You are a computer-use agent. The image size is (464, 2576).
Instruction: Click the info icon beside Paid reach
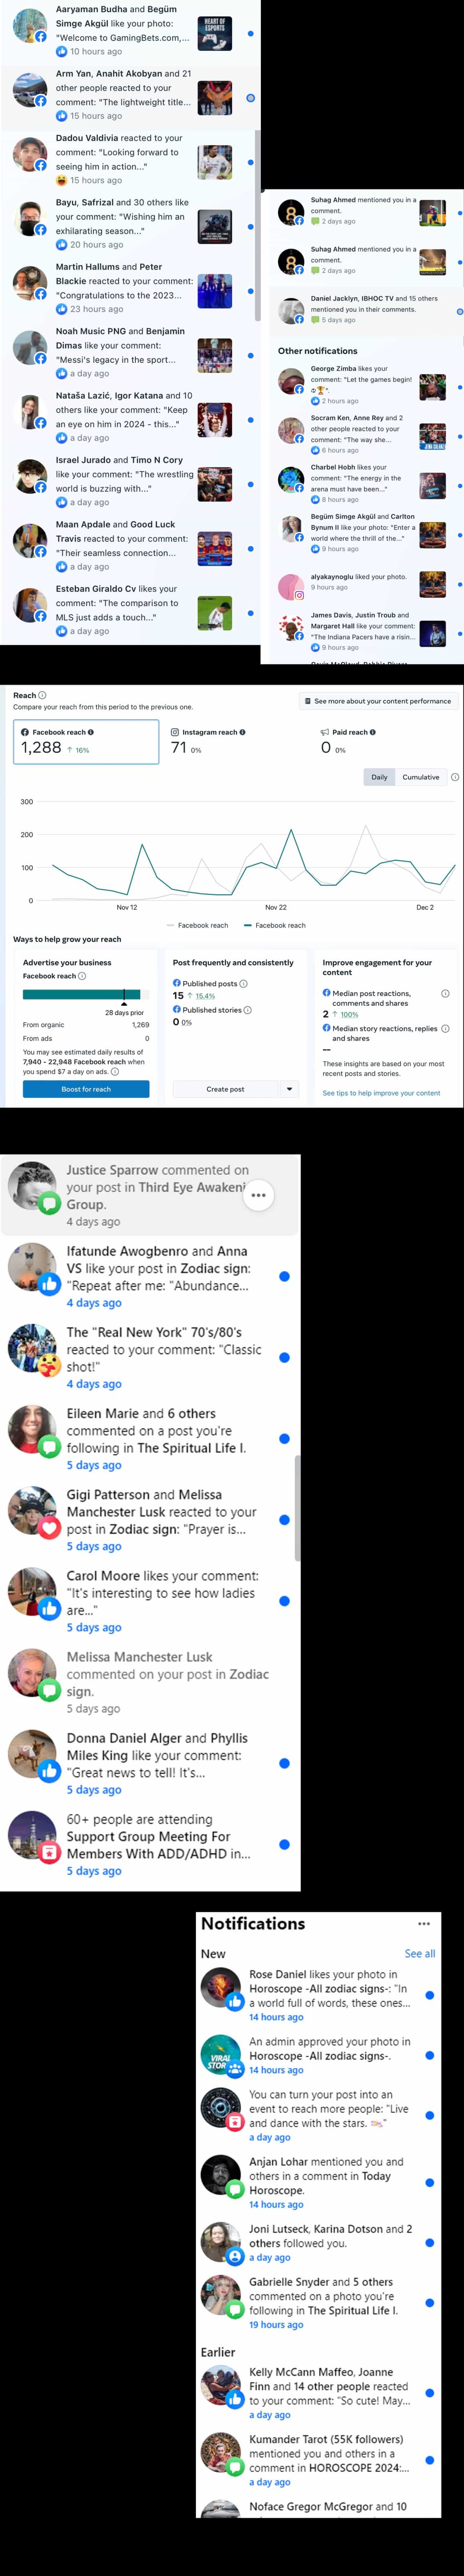pos(373,732)
